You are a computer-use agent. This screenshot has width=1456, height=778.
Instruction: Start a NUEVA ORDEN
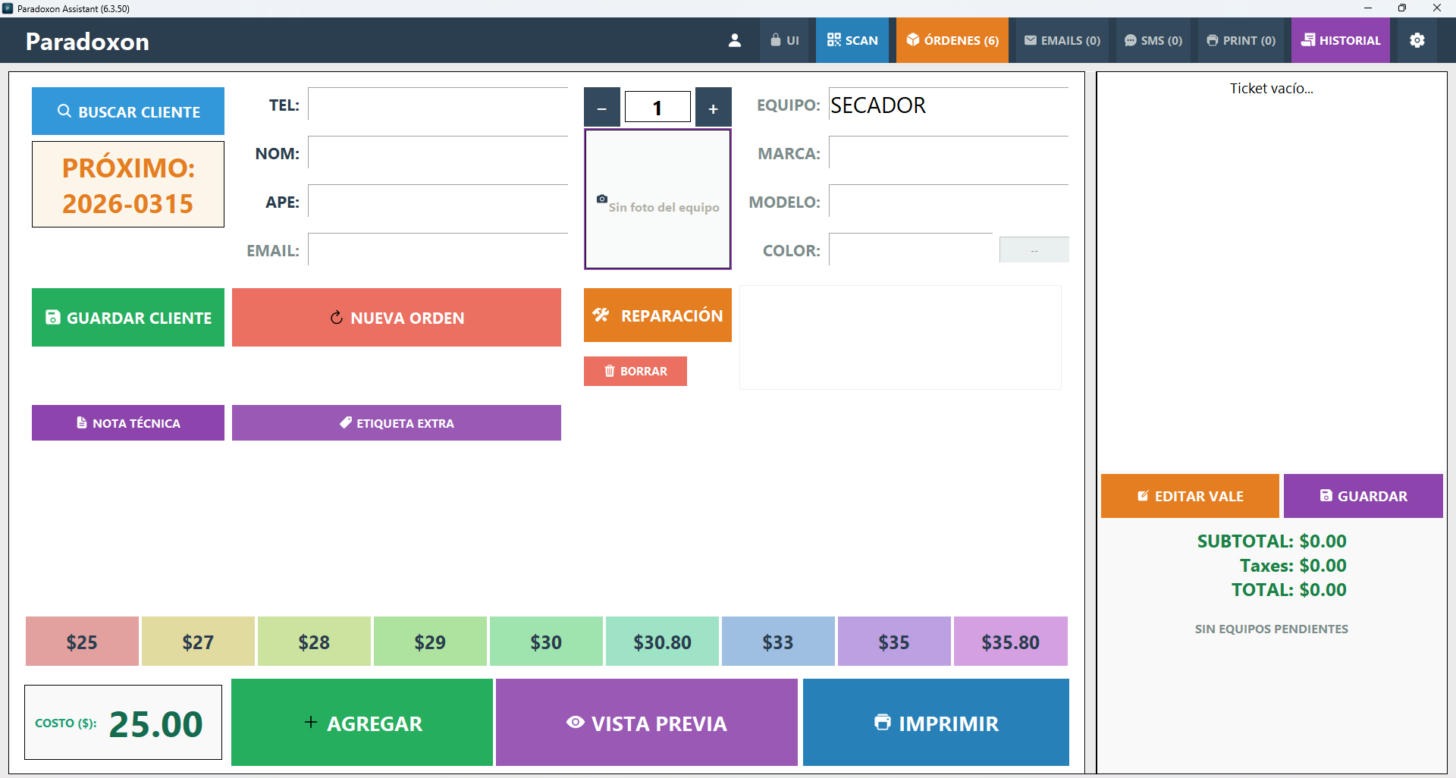click(396, 318)
